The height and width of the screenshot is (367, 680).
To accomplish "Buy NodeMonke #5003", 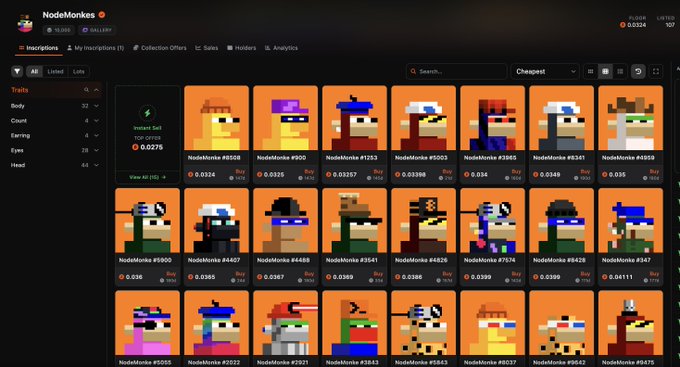I will [x=447, y=172].
